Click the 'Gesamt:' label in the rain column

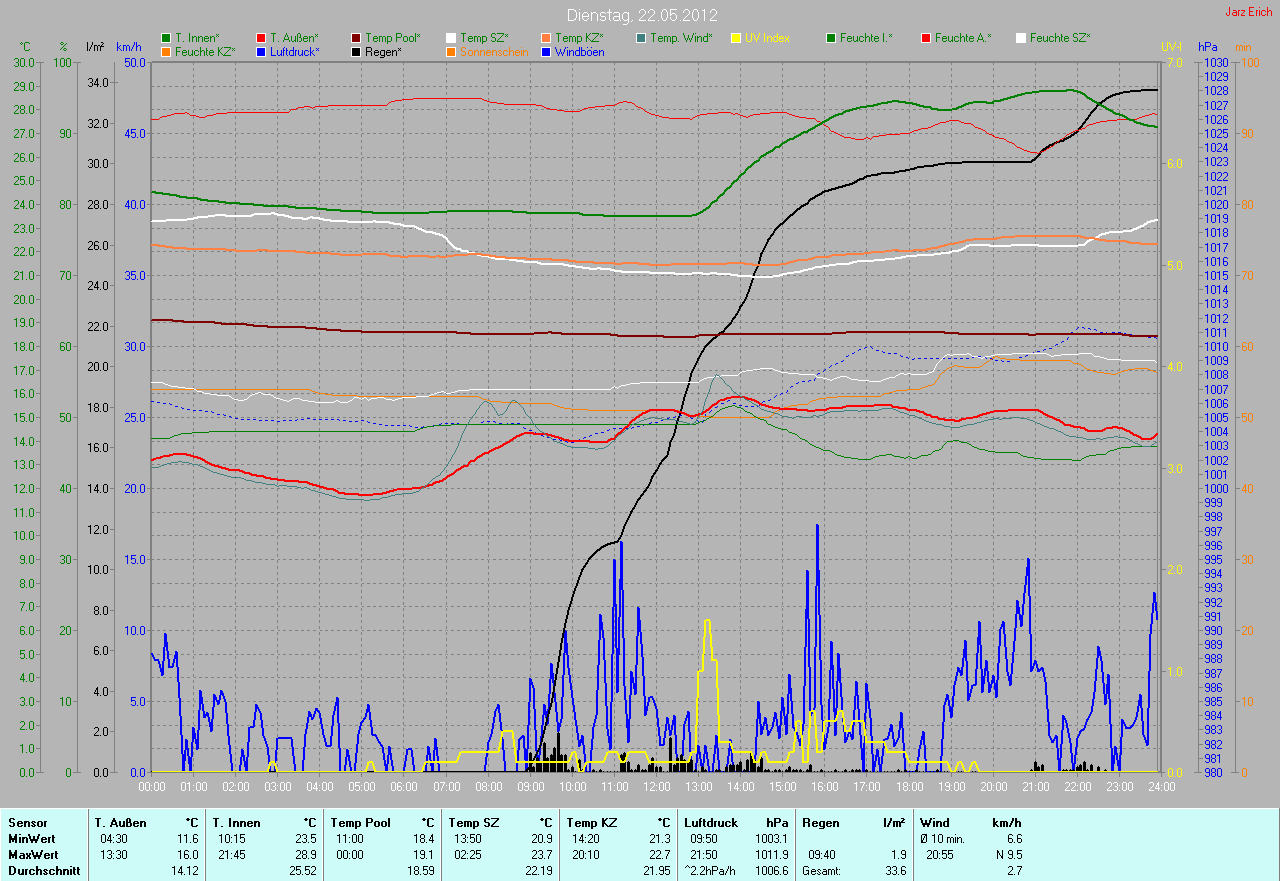[x=821, y=871]
